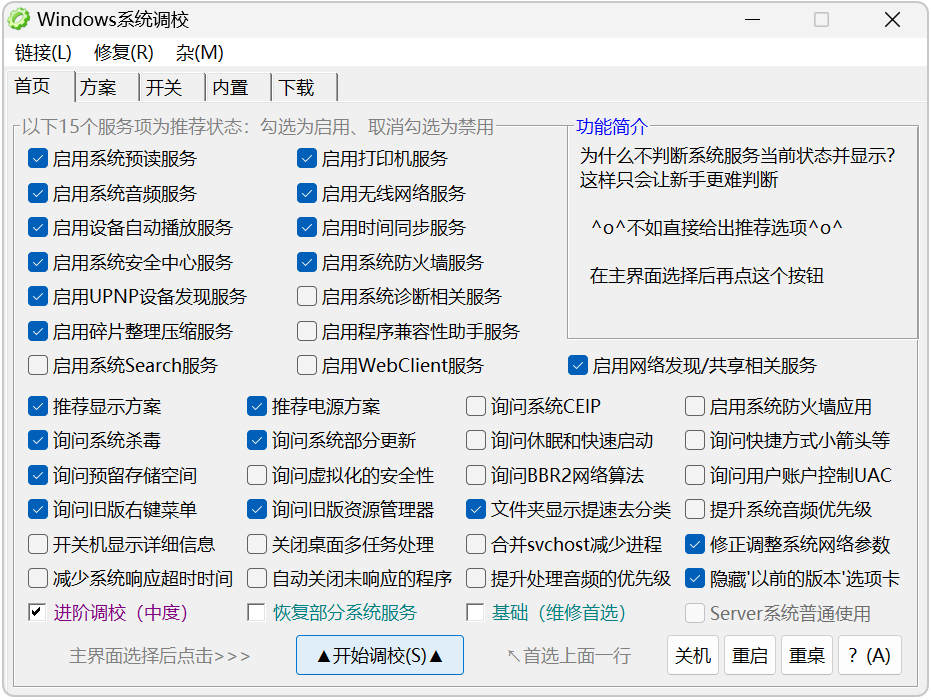Switch to the 内置 tab
Image resolution: width=931 pixels, height=700 pixels.
coord(238,88)
